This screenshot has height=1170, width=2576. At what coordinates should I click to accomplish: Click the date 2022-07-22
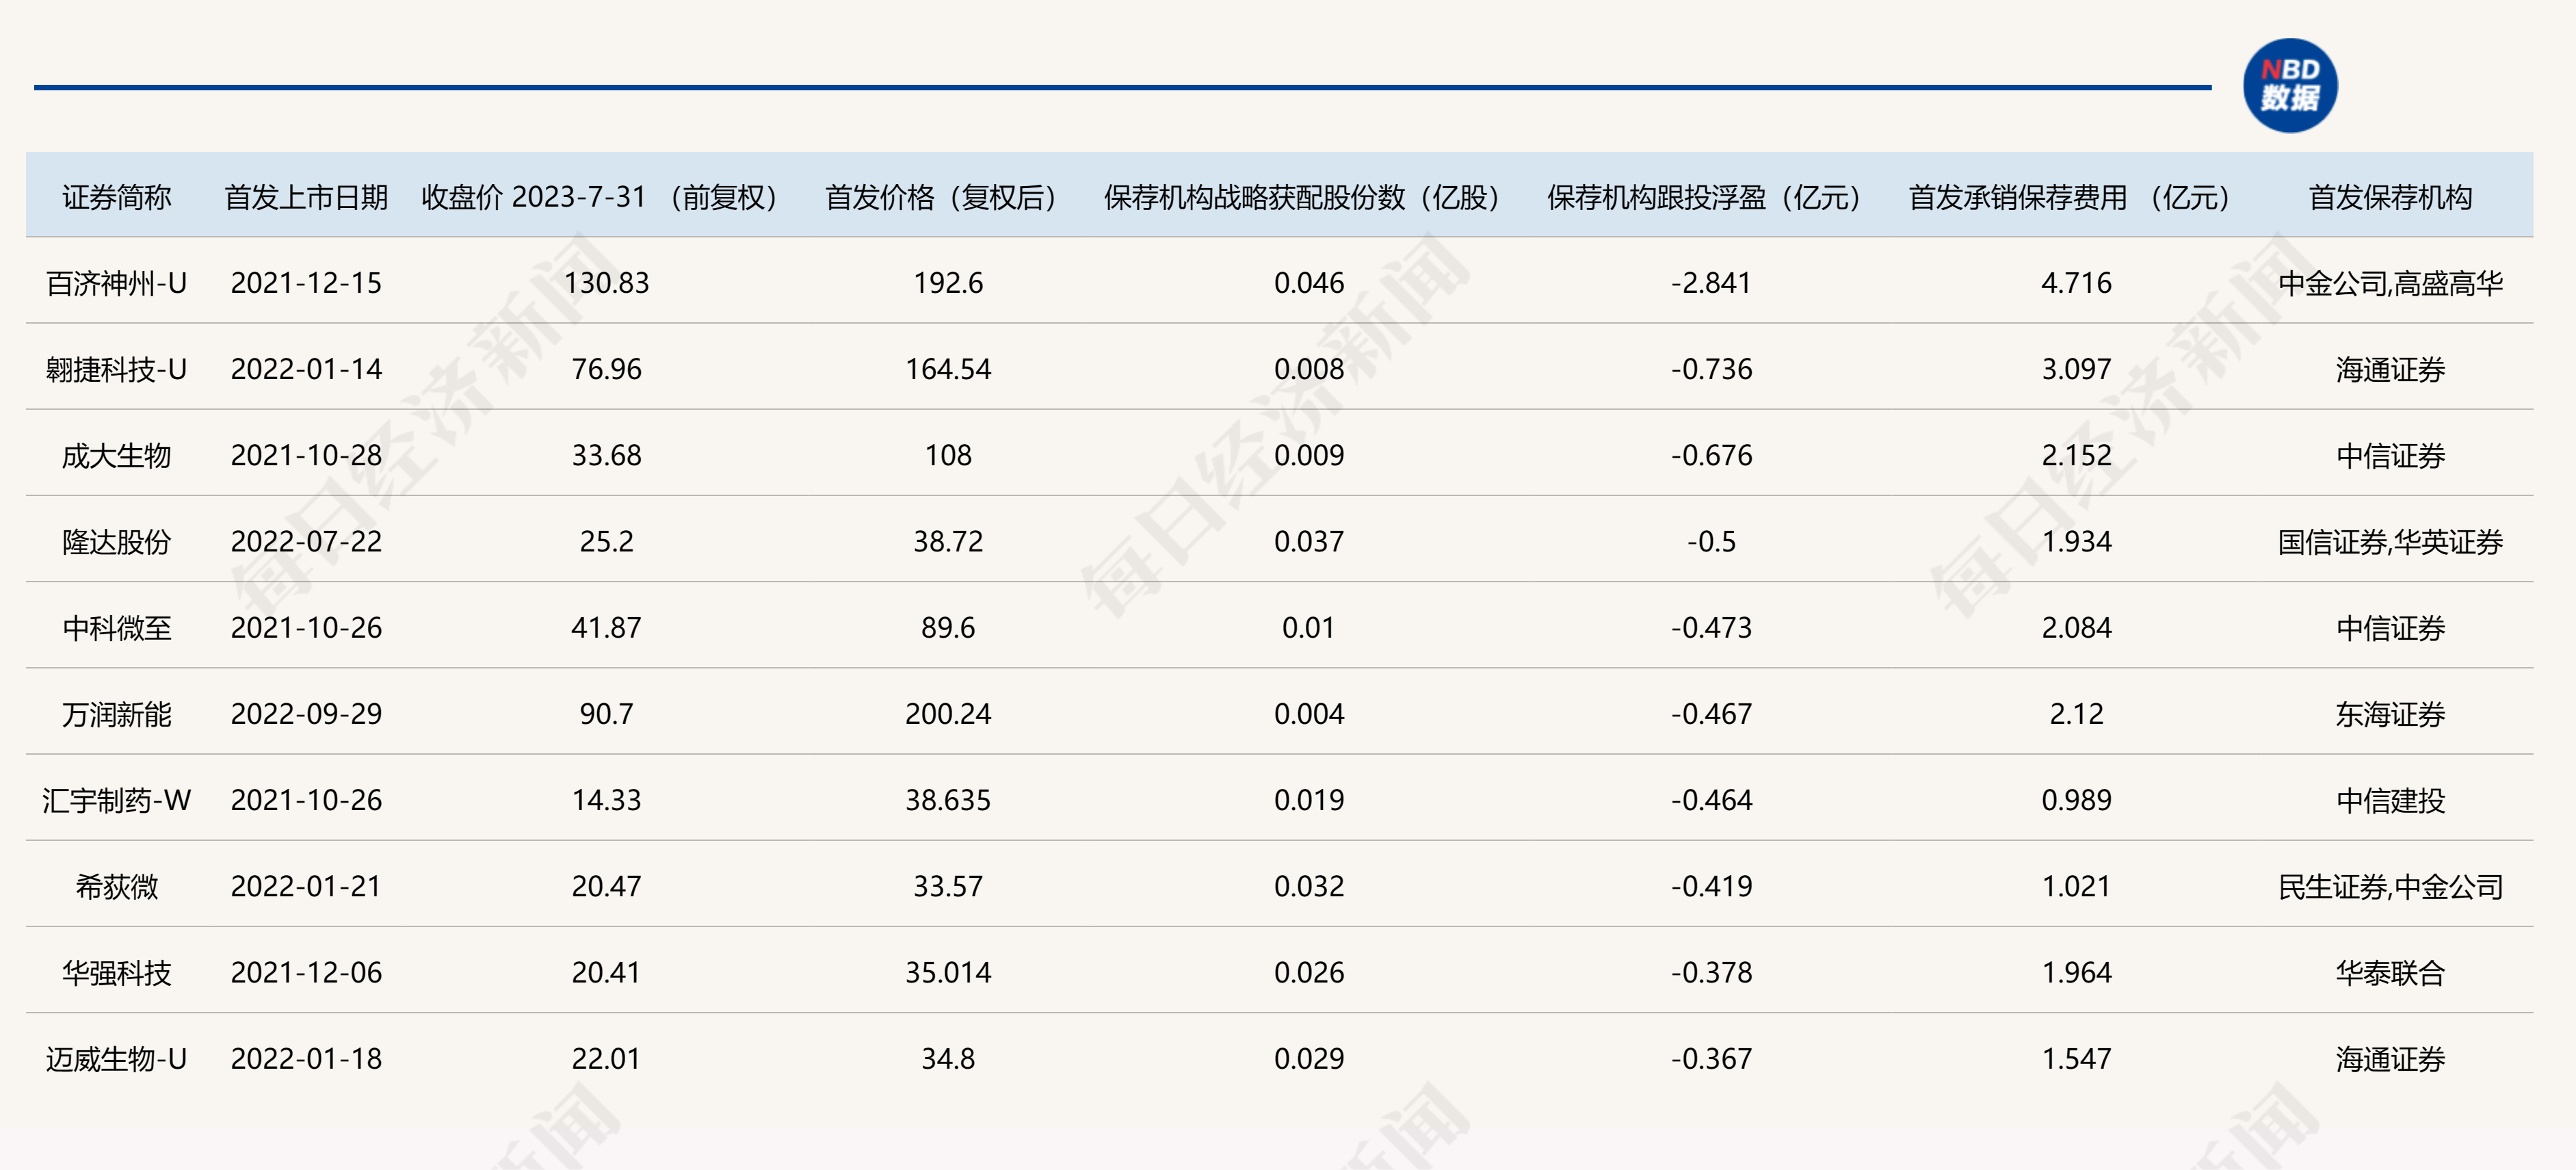tap(306, 541)
